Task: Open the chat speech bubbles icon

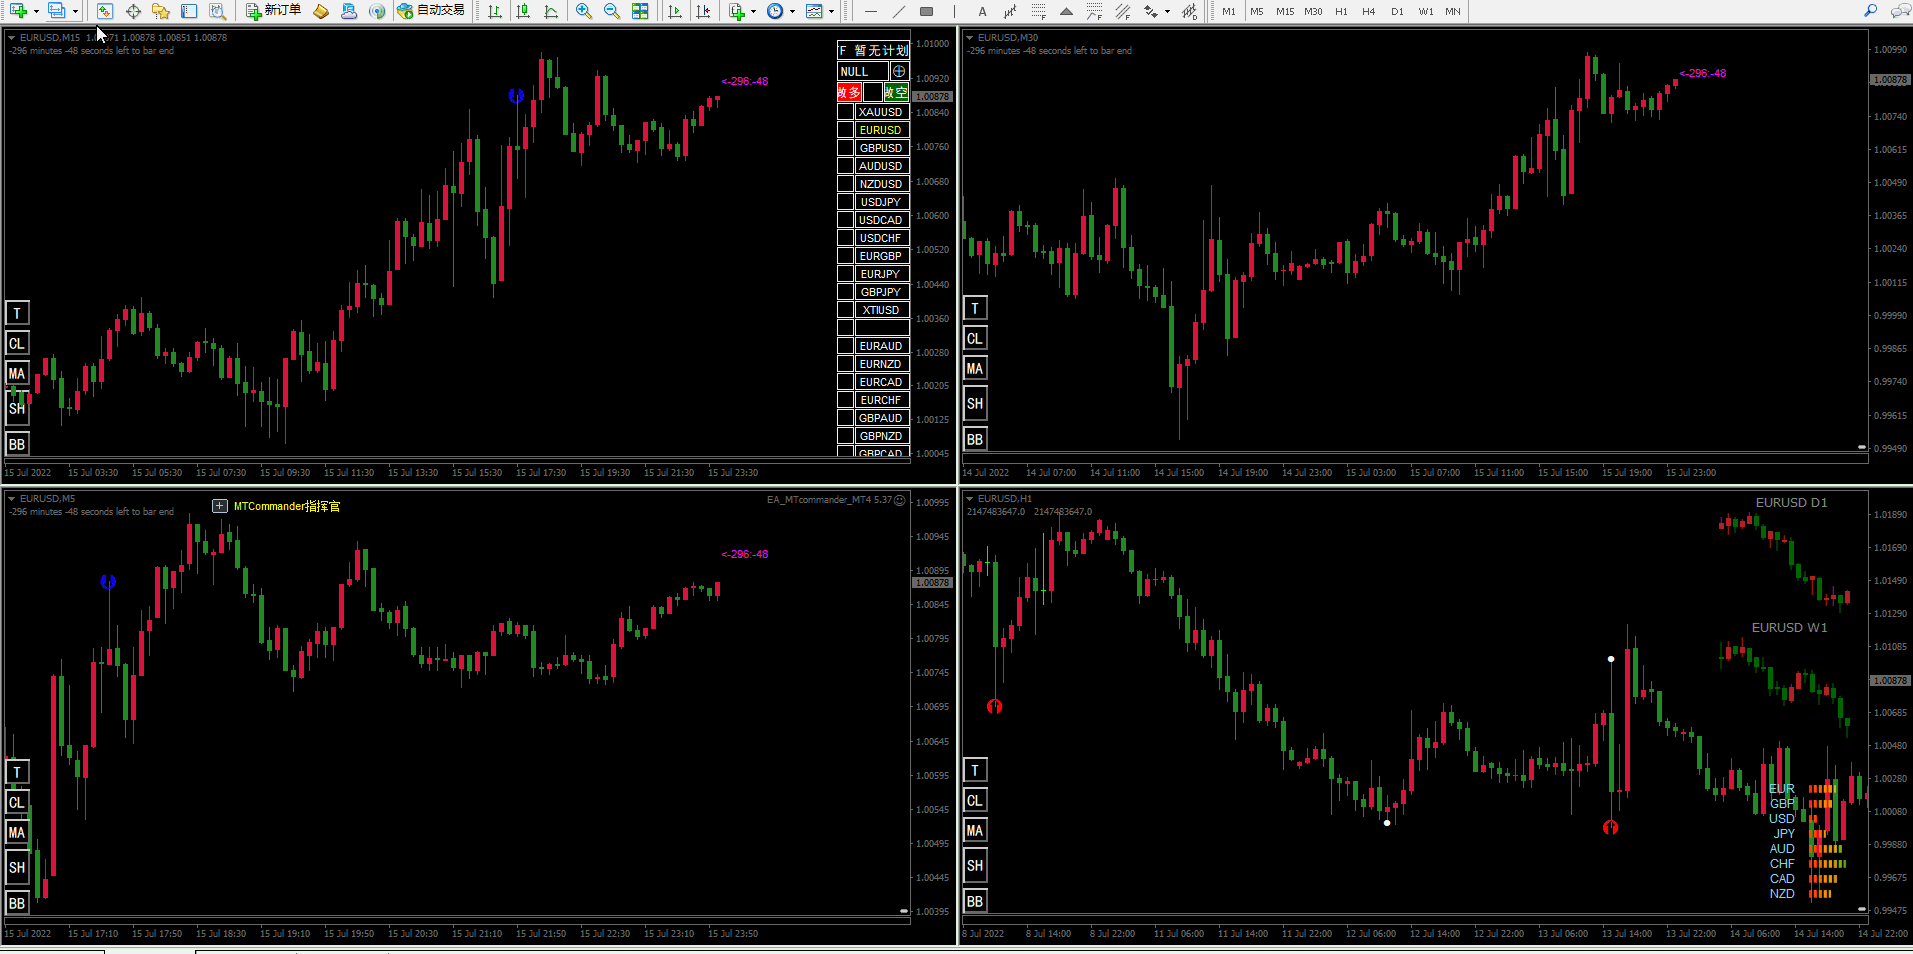Action: coord(1900,11)
